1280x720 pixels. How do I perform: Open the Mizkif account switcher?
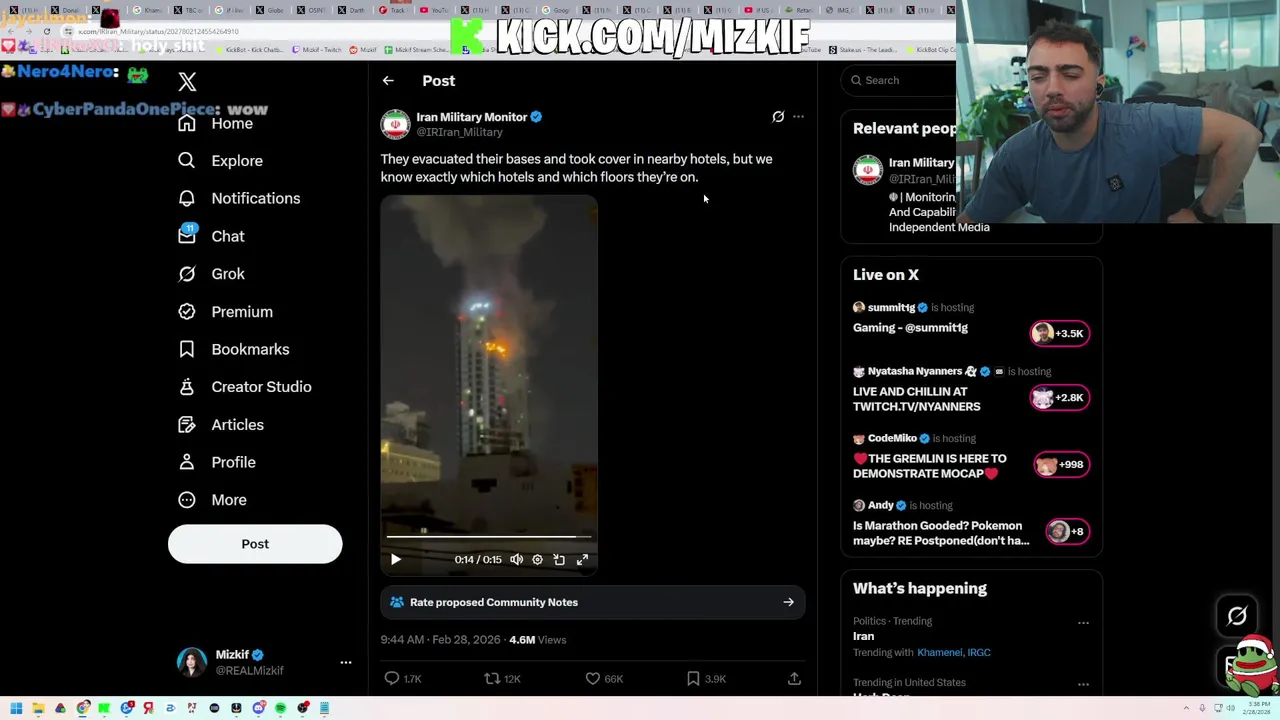(x=255, y=662)
